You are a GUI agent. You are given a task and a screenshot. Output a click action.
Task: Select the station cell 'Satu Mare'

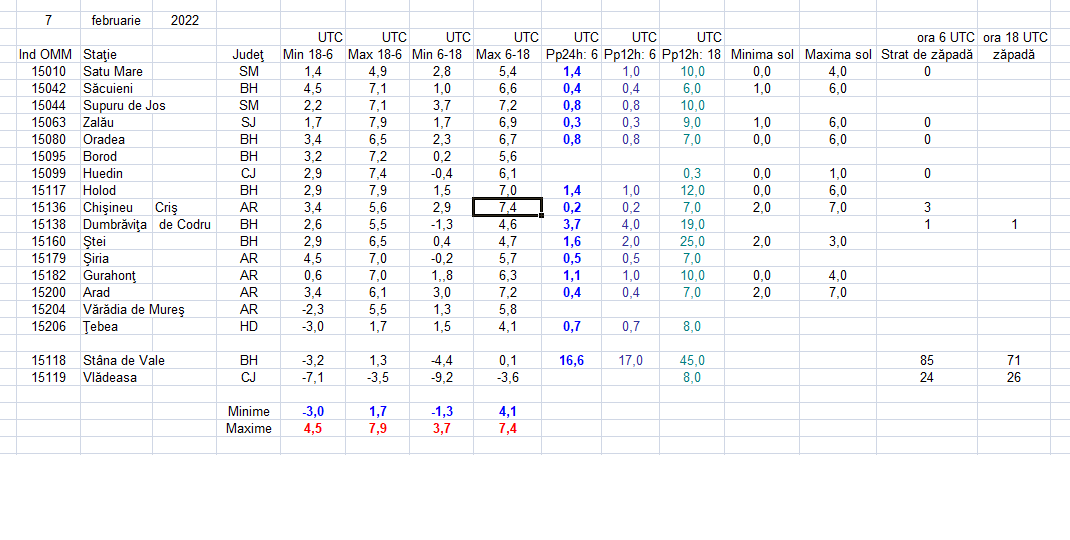point(117,72)
